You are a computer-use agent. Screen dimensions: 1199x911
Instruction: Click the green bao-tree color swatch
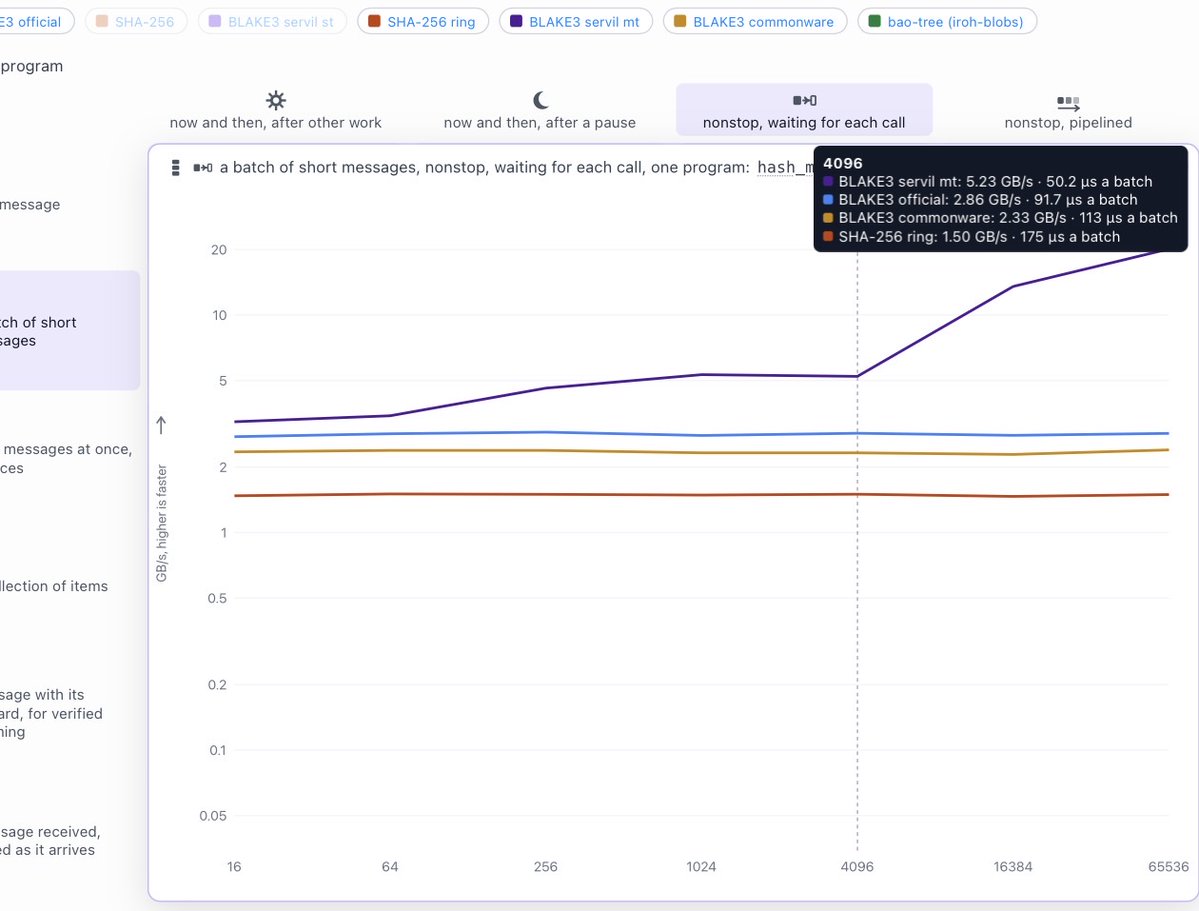click(x=875, y=21)
